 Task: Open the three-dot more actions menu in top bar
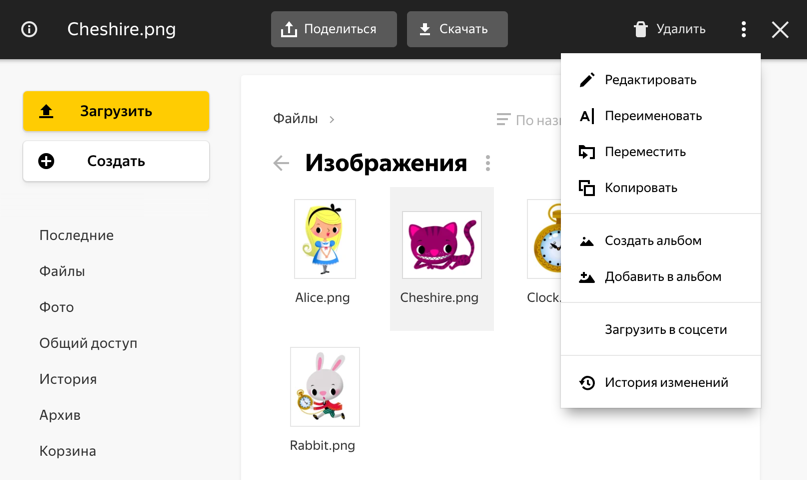[x=743, y=29]
